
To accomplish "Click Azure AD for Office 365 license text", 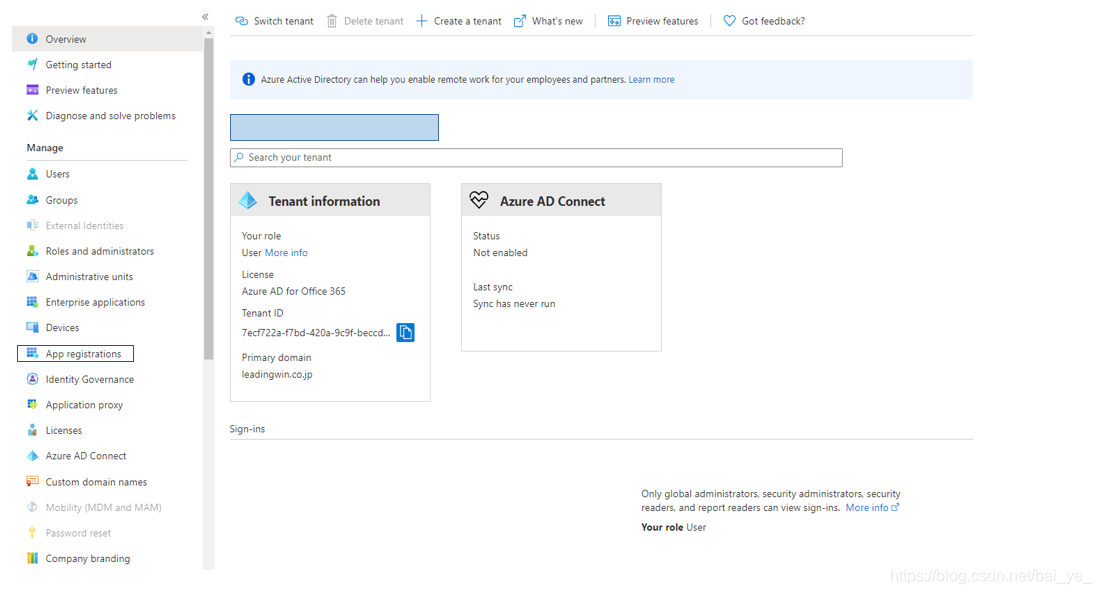I will click(x=294, y=291).
